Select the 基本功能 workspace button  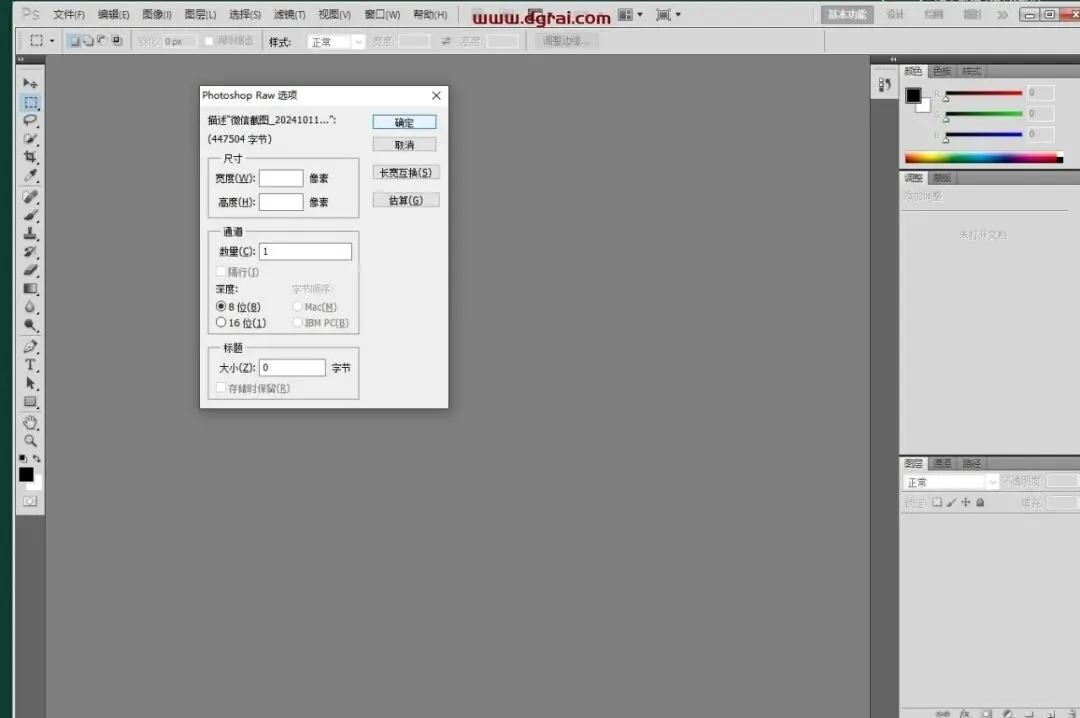coord(847,14)
